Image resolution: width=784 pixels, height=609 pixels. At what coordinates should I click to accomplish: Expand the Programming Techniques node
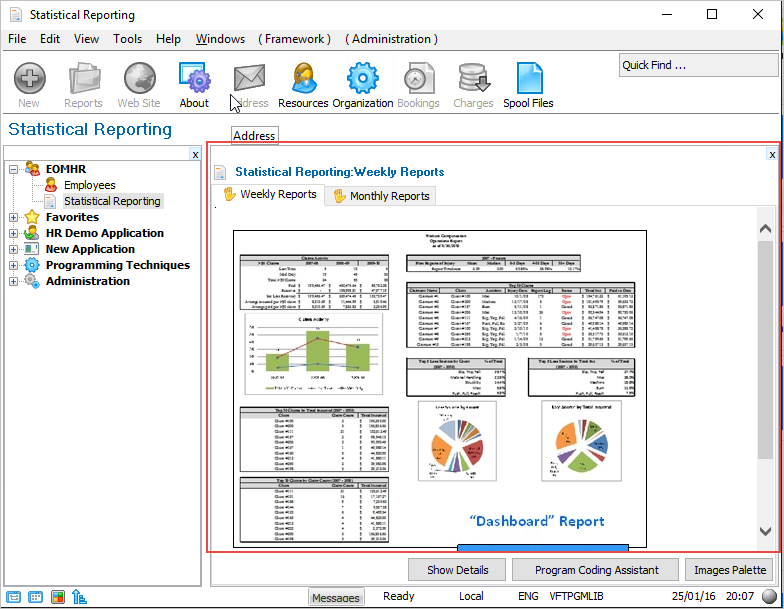(14, 265)
